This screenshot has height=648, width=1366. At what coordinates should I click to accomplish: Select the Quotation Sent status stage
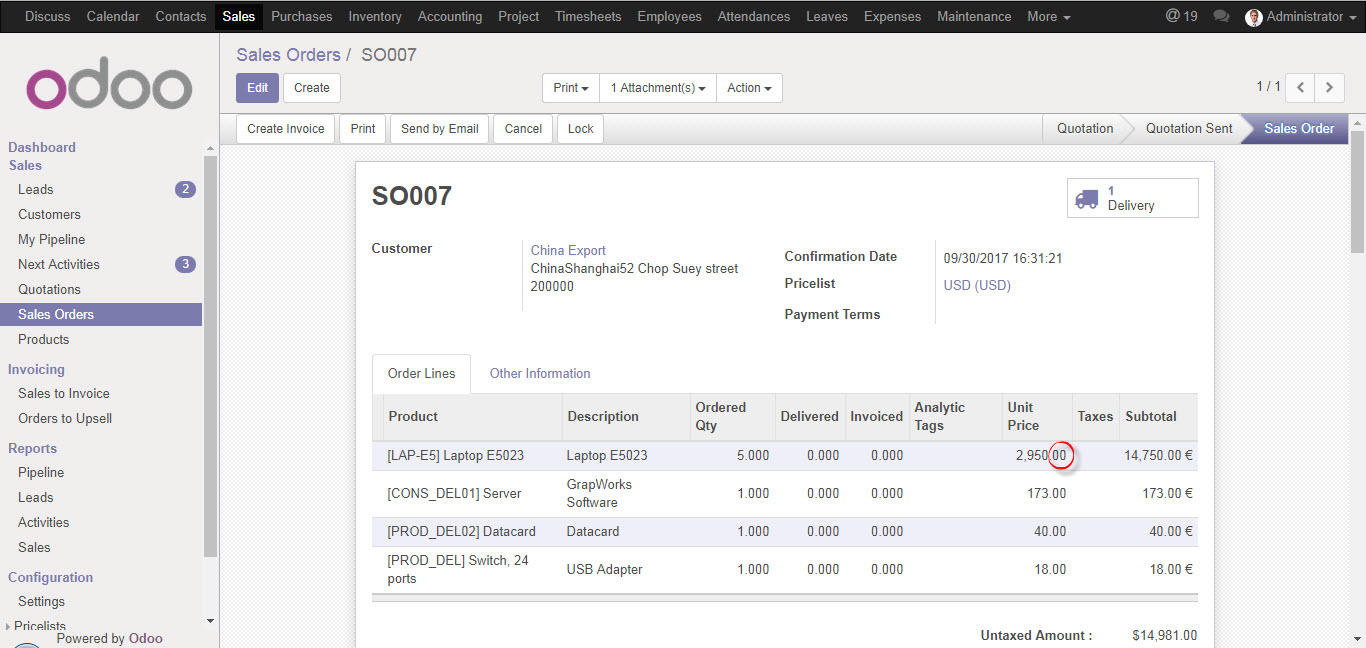point(1188,129)
